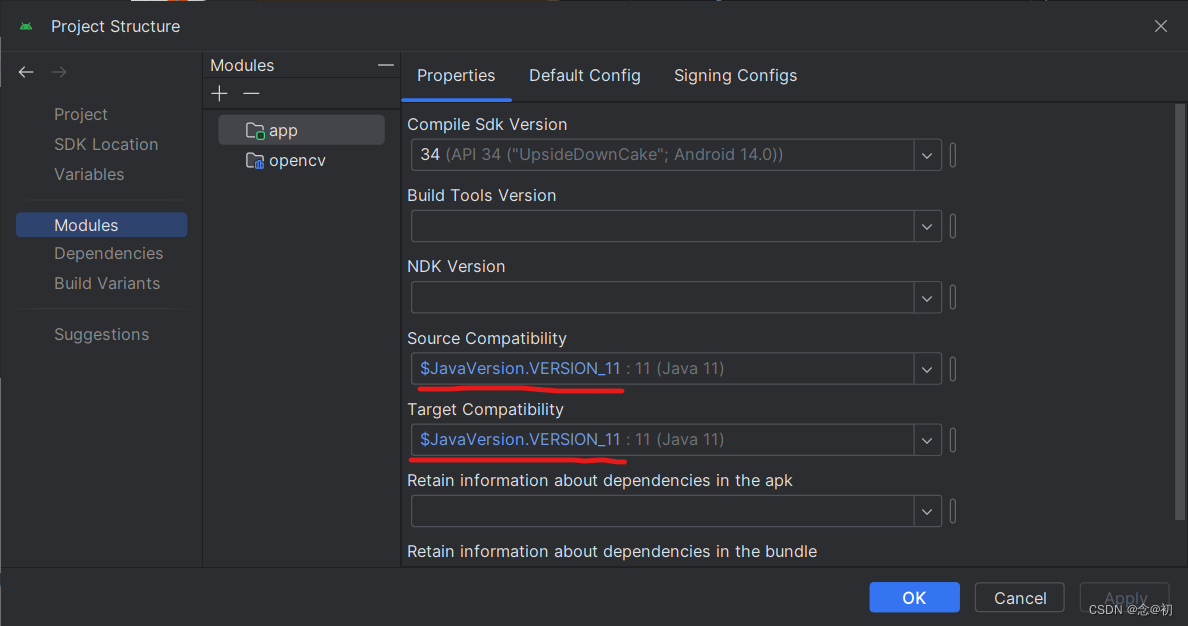The height and width of the screenshot is (626, 1188).
Task: Click inside the NDK Version input field
Action: [x=660, y=297]
